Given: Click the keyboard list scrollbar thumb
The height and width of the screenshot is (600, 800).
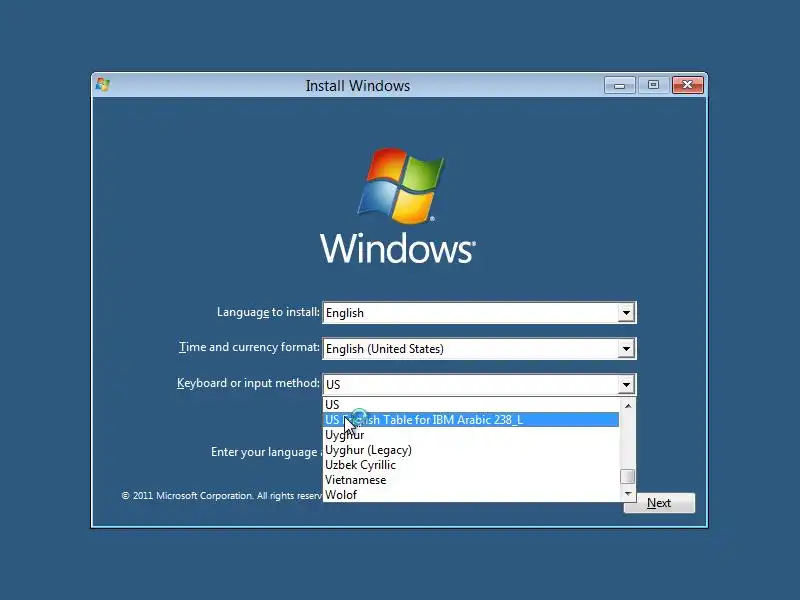Looking at the screenshot, I should coord(628,477).
